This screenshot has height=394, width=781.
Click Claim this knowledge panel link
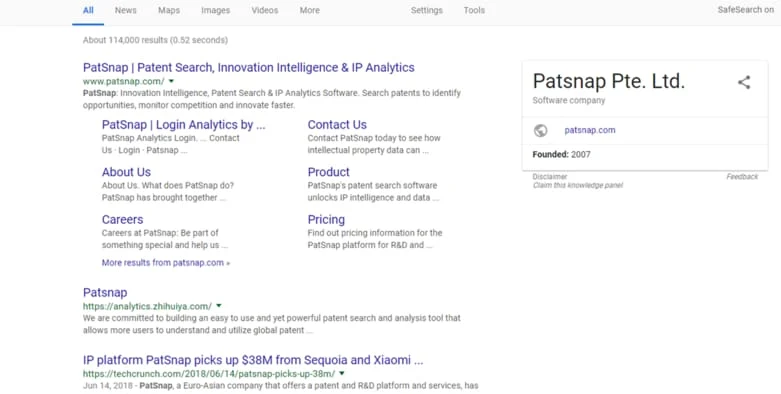578,185
